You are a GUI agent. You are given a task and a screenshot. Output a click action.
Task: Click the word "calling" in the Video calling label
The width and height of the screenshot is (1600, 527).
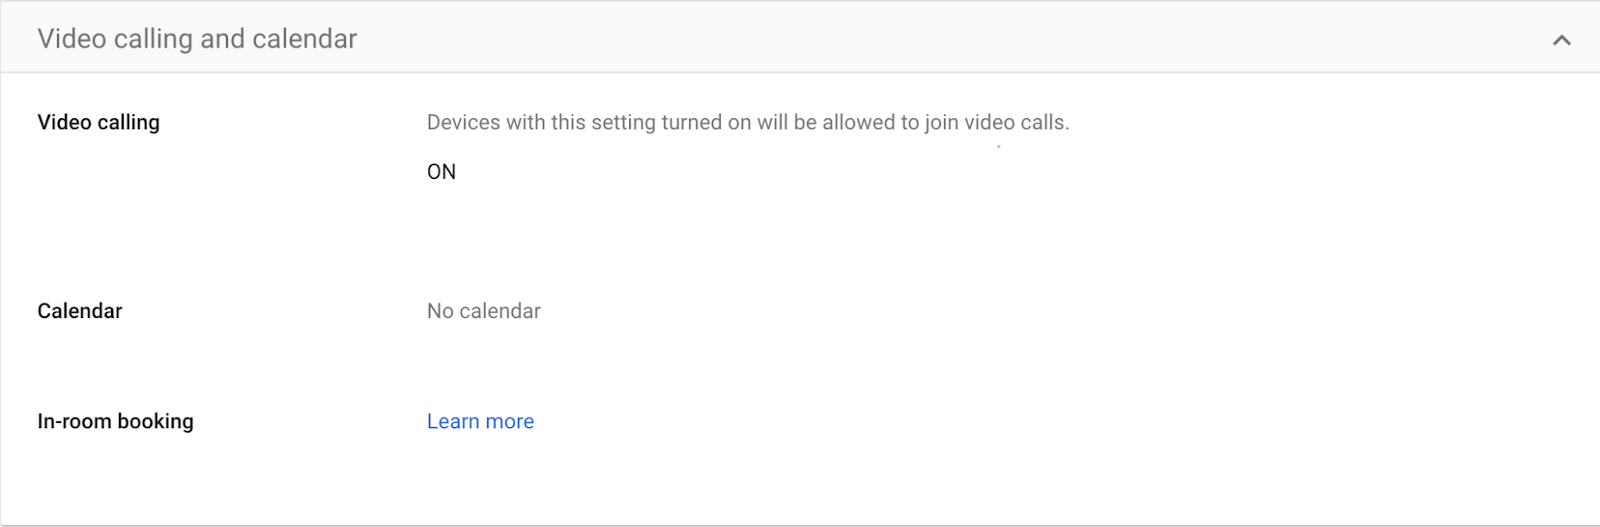click(x=128, y=122)
